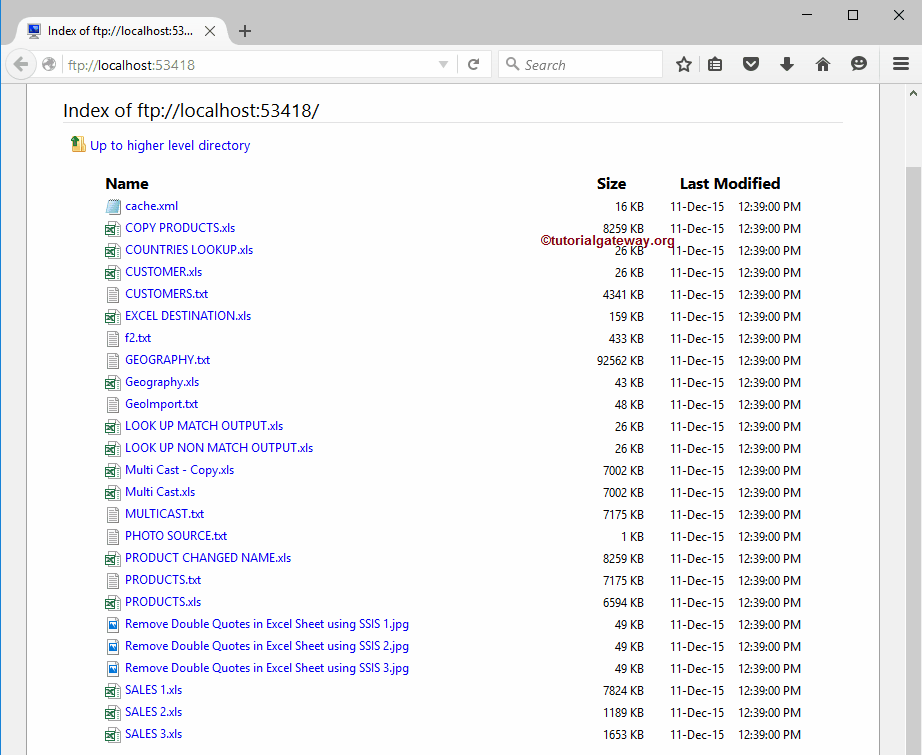This screenshot has height=755, width=922.
Task: Expand the URL history dropdown arrow
Action: (x=443, y=65)
